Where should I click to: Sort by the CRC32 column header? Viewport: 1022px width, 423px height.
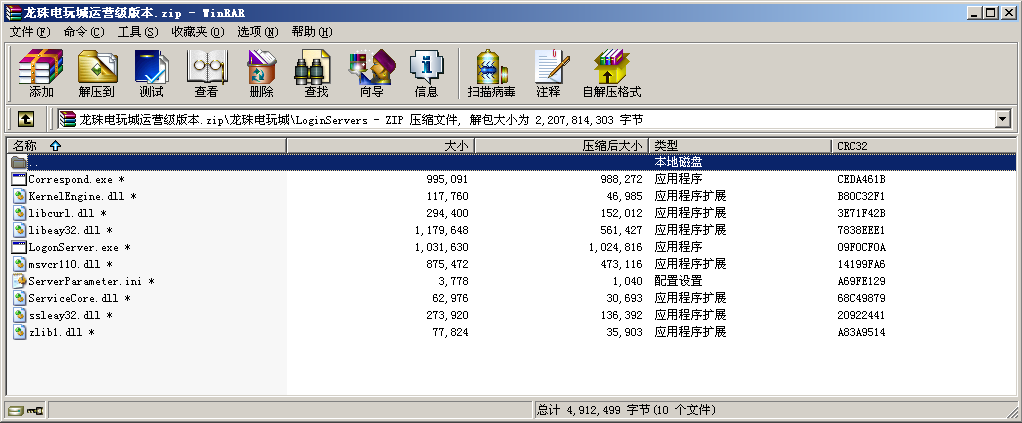click(924, 146)
